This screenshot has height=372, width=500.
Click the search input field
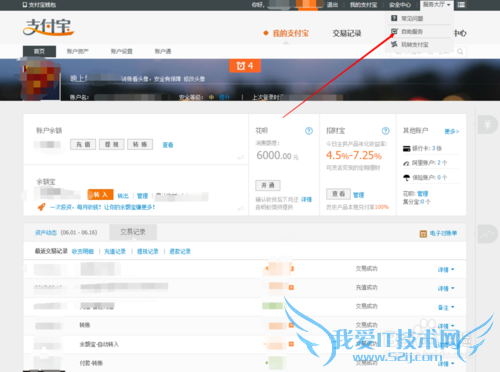tap(423, 52)
